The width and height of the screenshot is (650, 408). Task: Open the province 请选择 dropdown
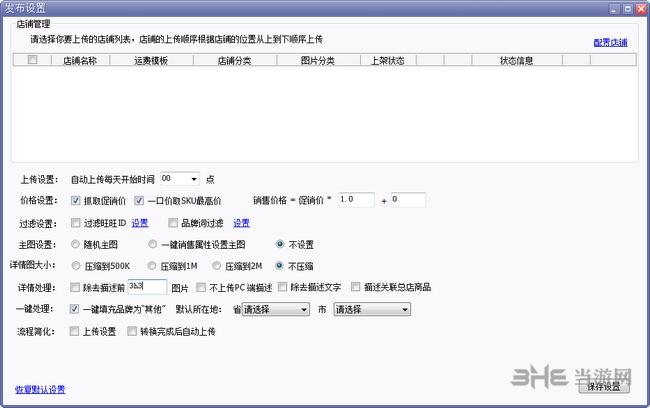[x=276, y=309]
